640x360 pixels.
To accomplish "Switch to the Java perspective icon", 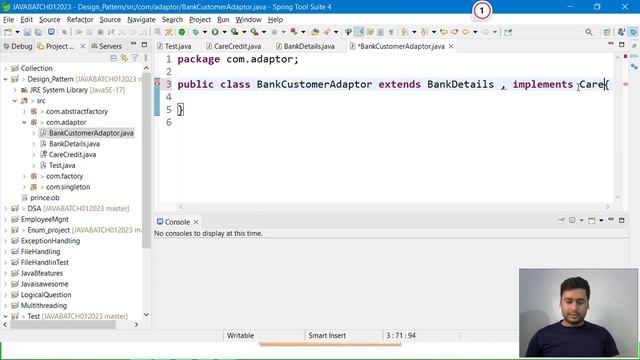I will coord(621,32).
